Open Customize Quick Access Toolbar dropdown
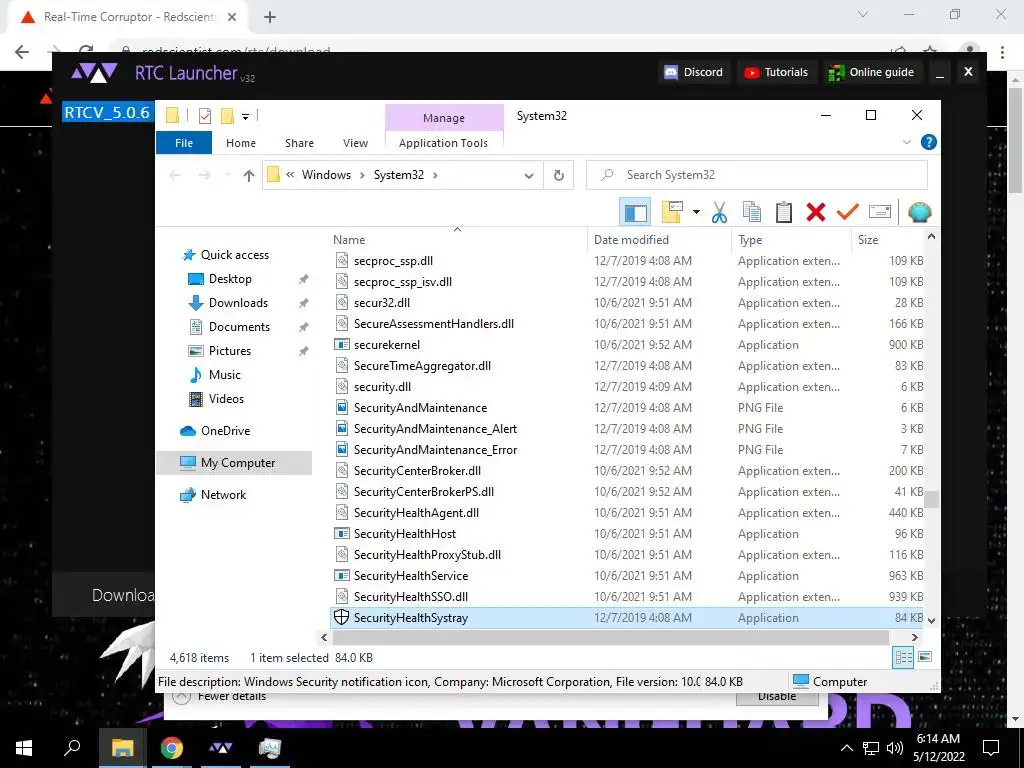 coord(246,116)
